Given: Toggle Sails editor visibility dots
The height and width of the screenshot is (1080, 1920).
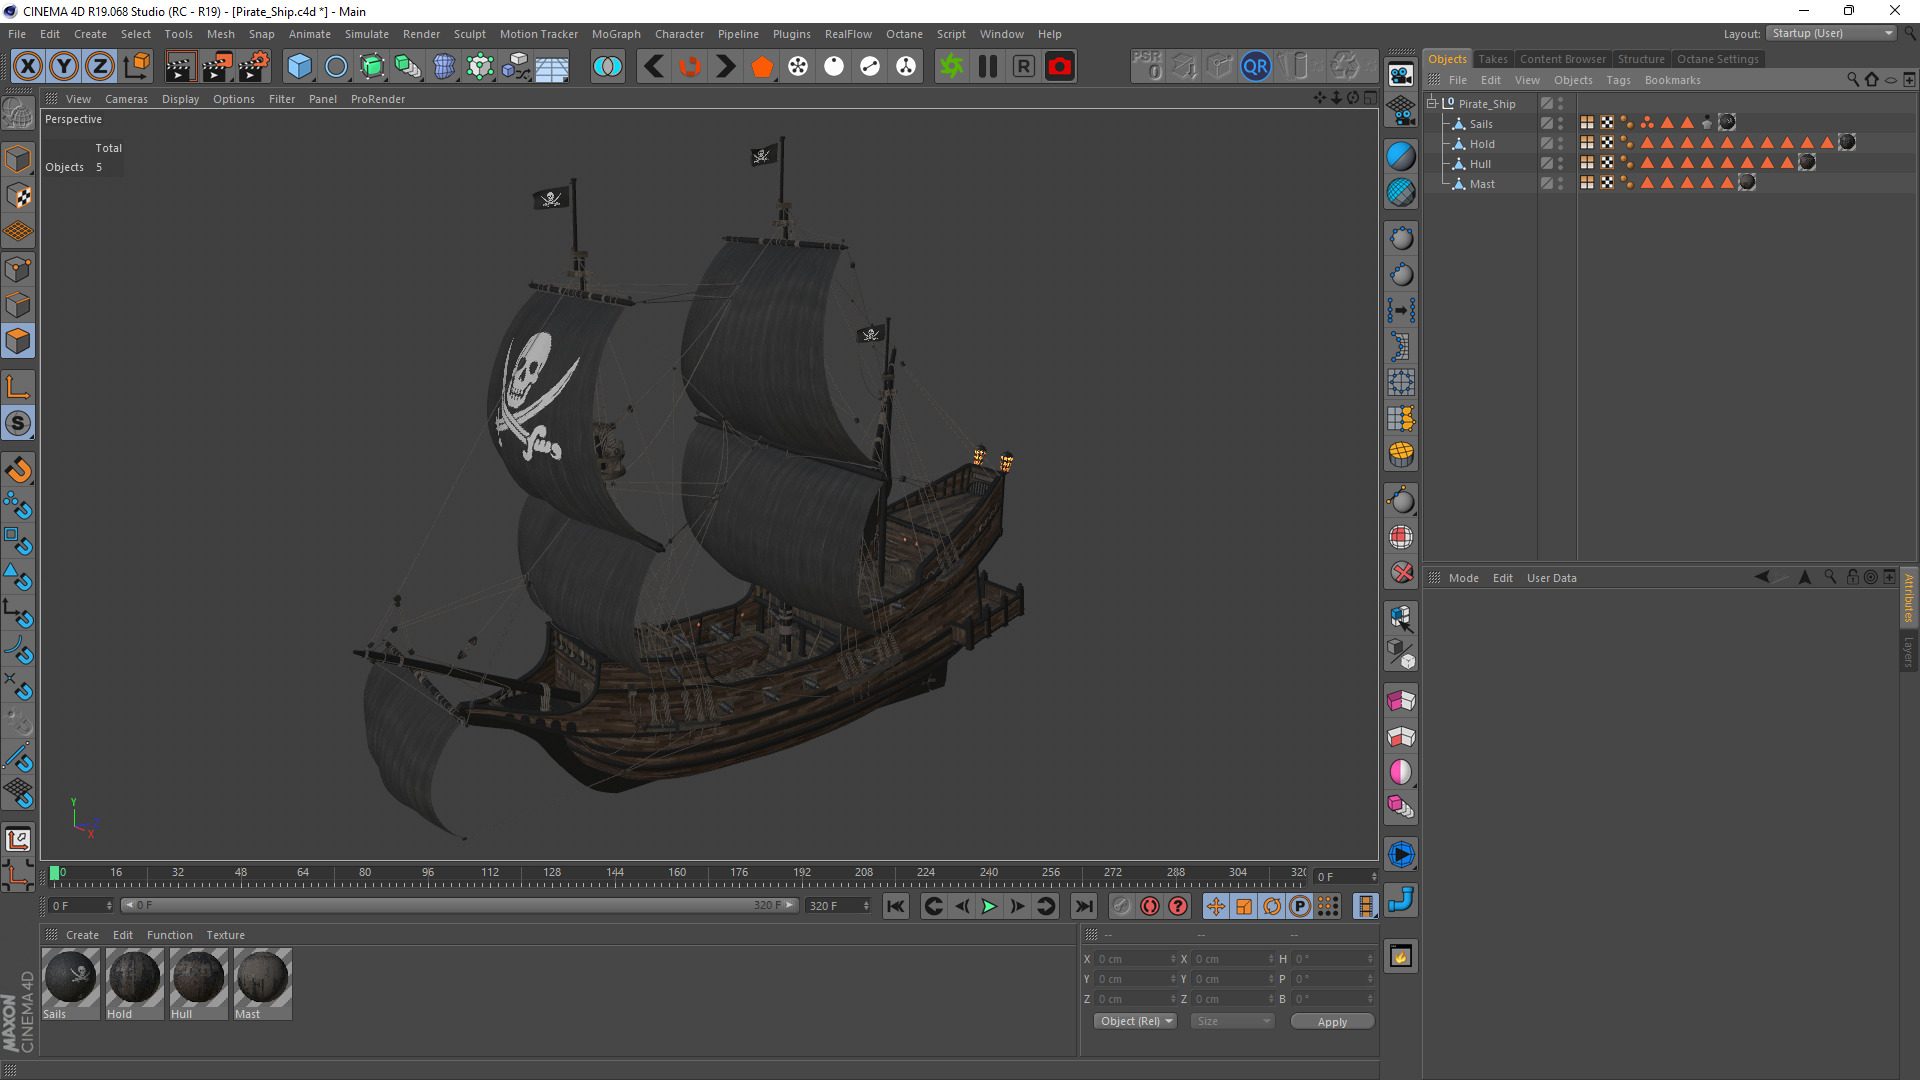Looking at the screenshot, I should 1560,124.
